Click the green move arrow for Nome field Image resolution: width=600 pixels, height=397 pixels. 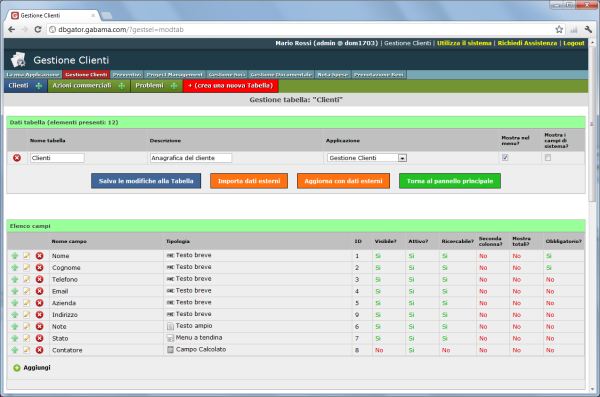pos(15,256)
